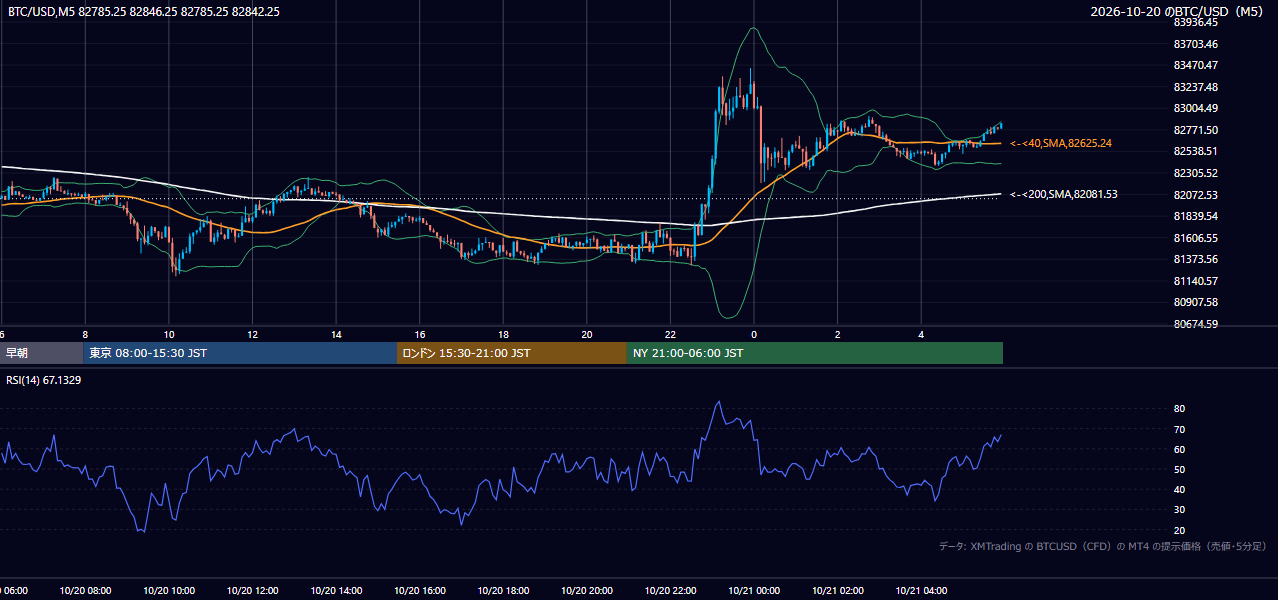The image size is (1278, 600).
Task: Click price axis label 81373.56
Action: pos(1195,259)
